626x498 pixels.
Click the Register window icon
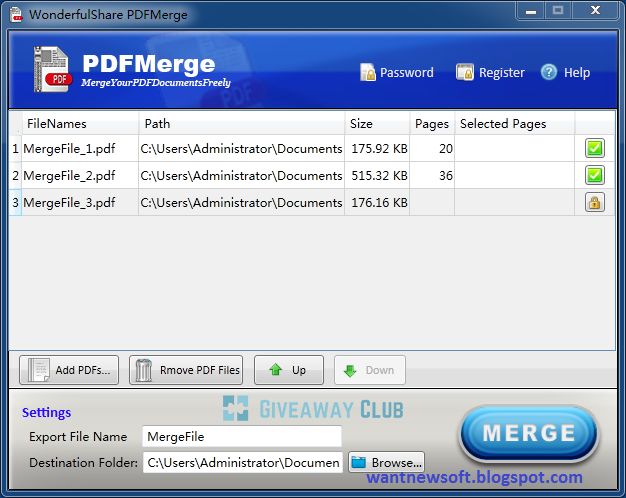(x=465, y=72)
